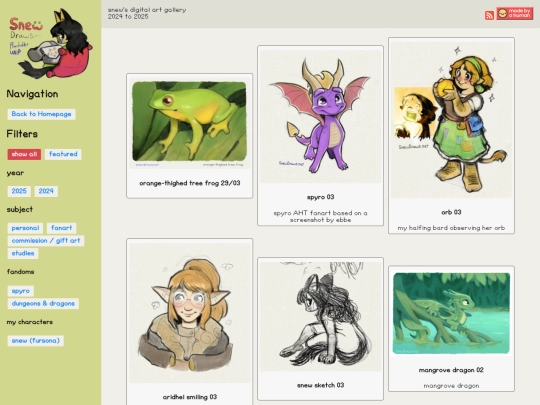Click the orange RSS feed icon
The image size is (540, 405).
pos(489,15)
